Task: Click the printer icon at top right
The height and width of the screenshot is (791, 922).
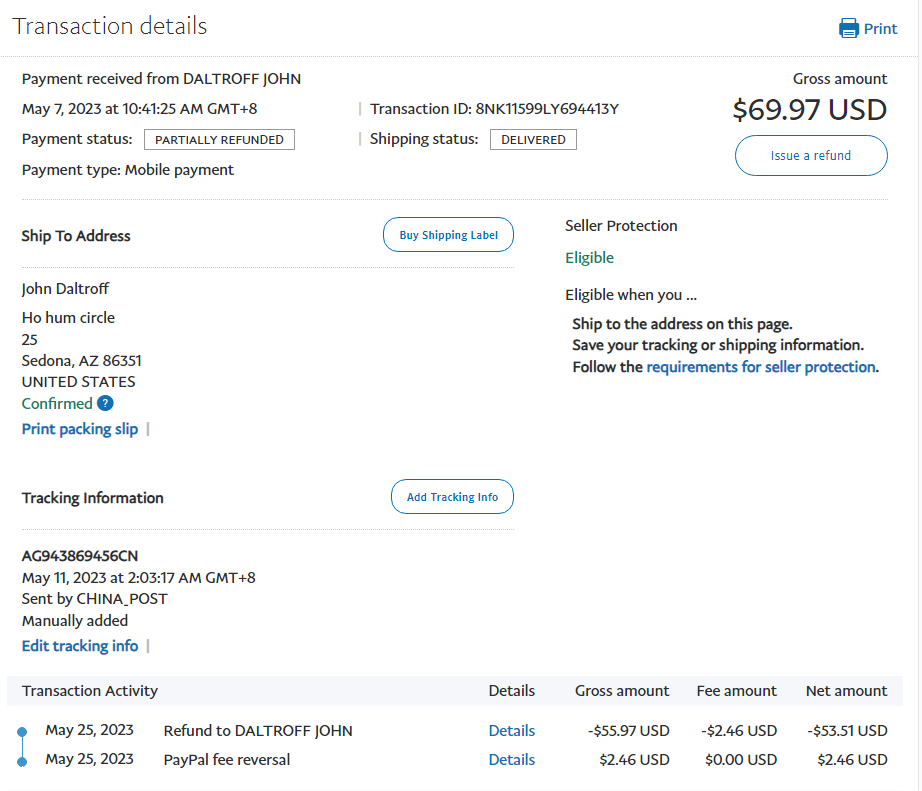Action: click(x=849, y=28)
